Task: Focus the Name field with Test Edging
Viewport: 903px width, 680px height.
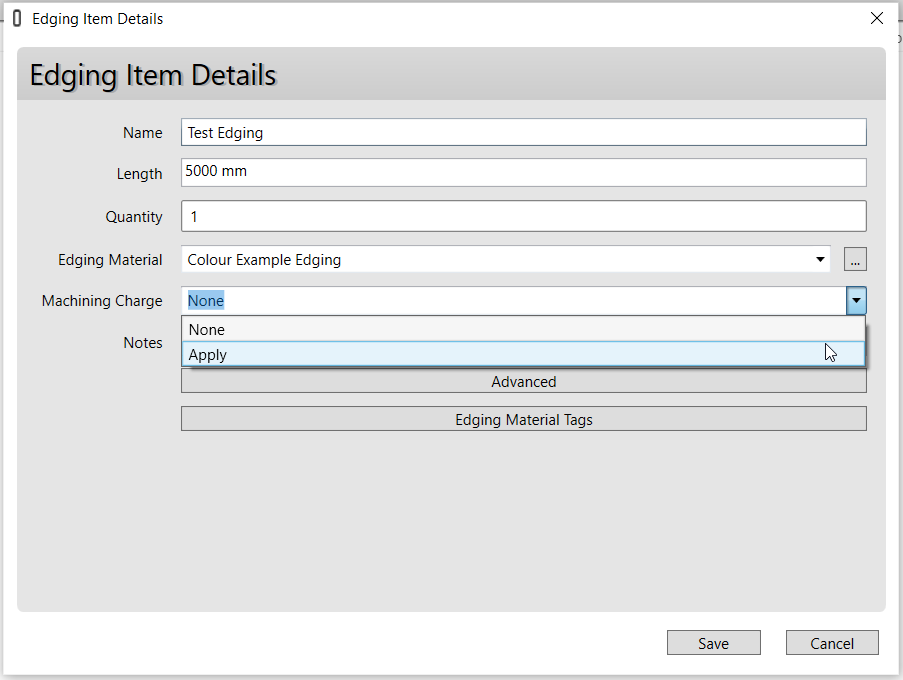Action: tap(523, 132)
